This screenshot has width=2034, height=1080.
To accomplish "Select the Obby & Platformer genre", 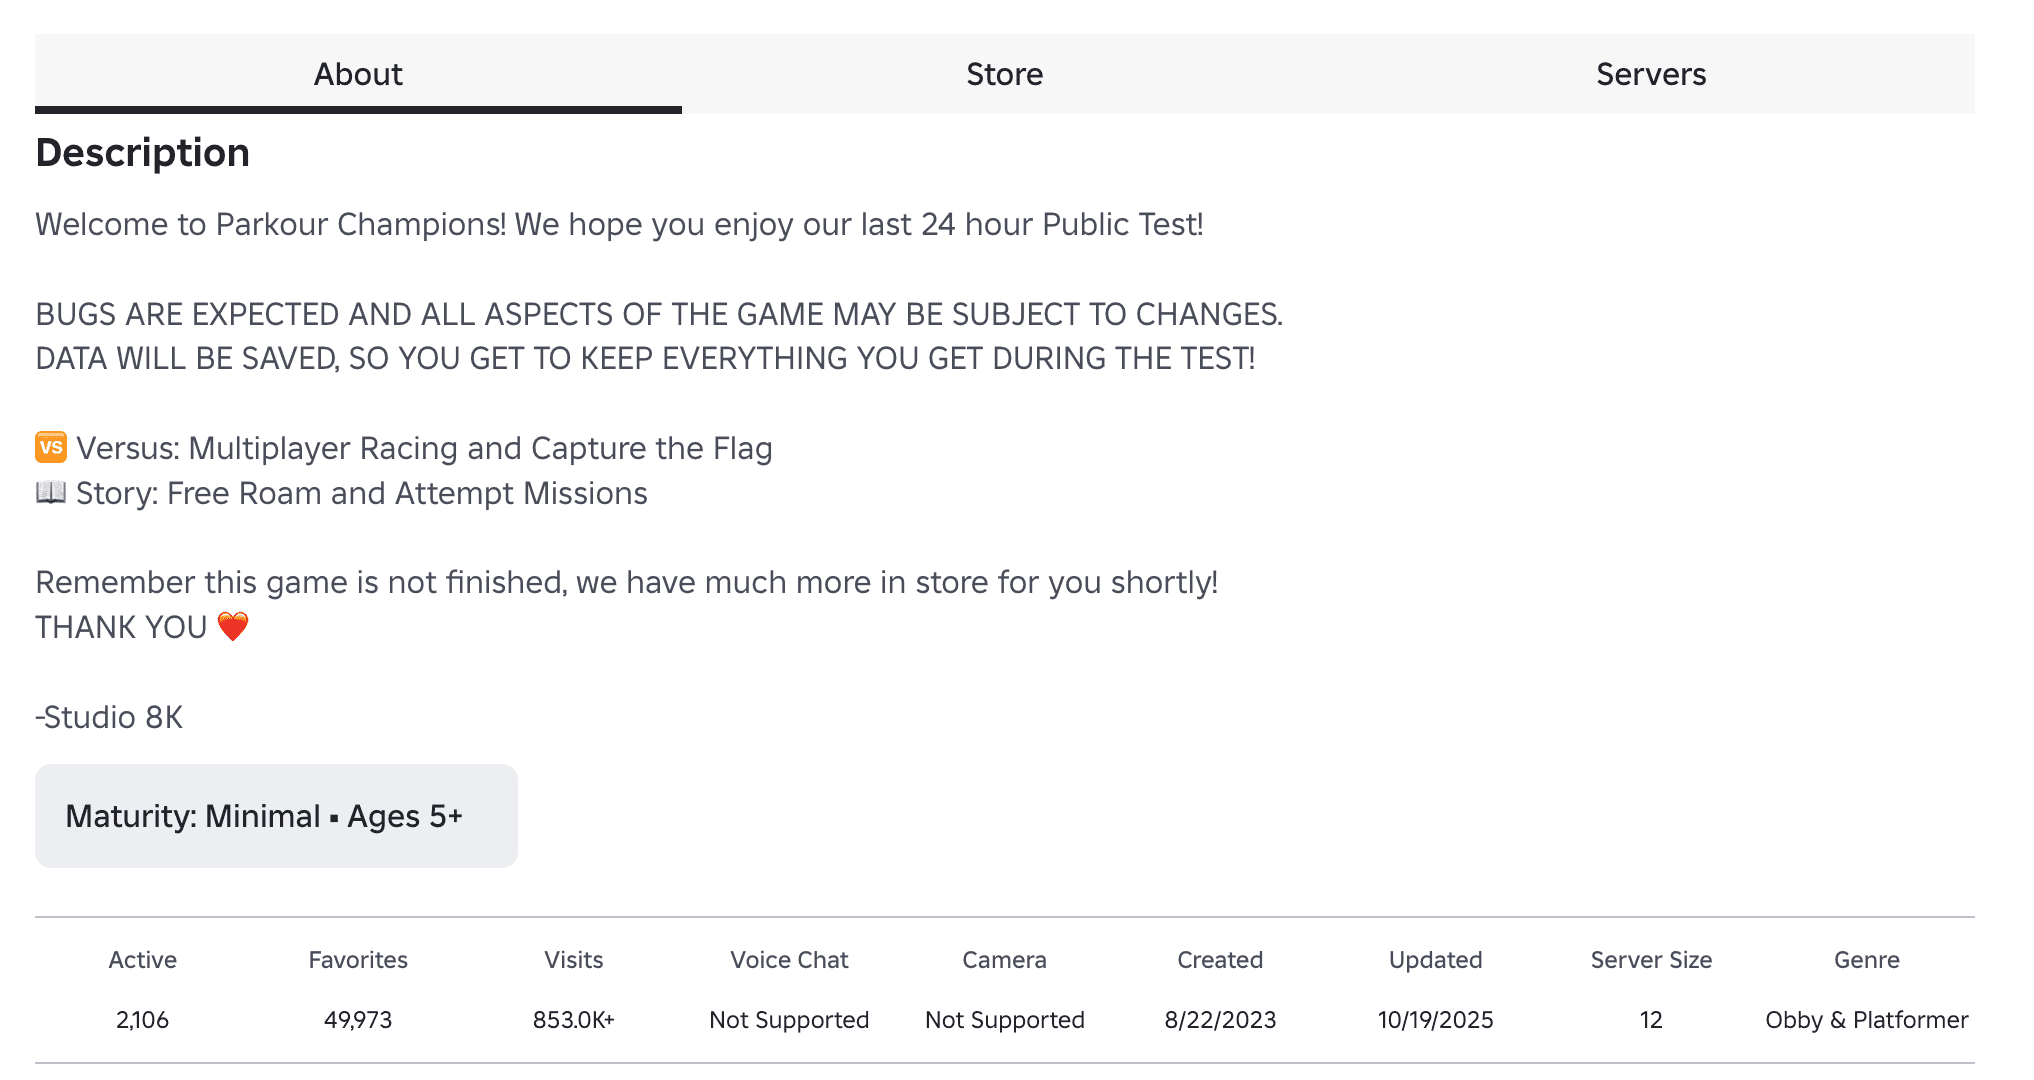I will point(1866,1019).
